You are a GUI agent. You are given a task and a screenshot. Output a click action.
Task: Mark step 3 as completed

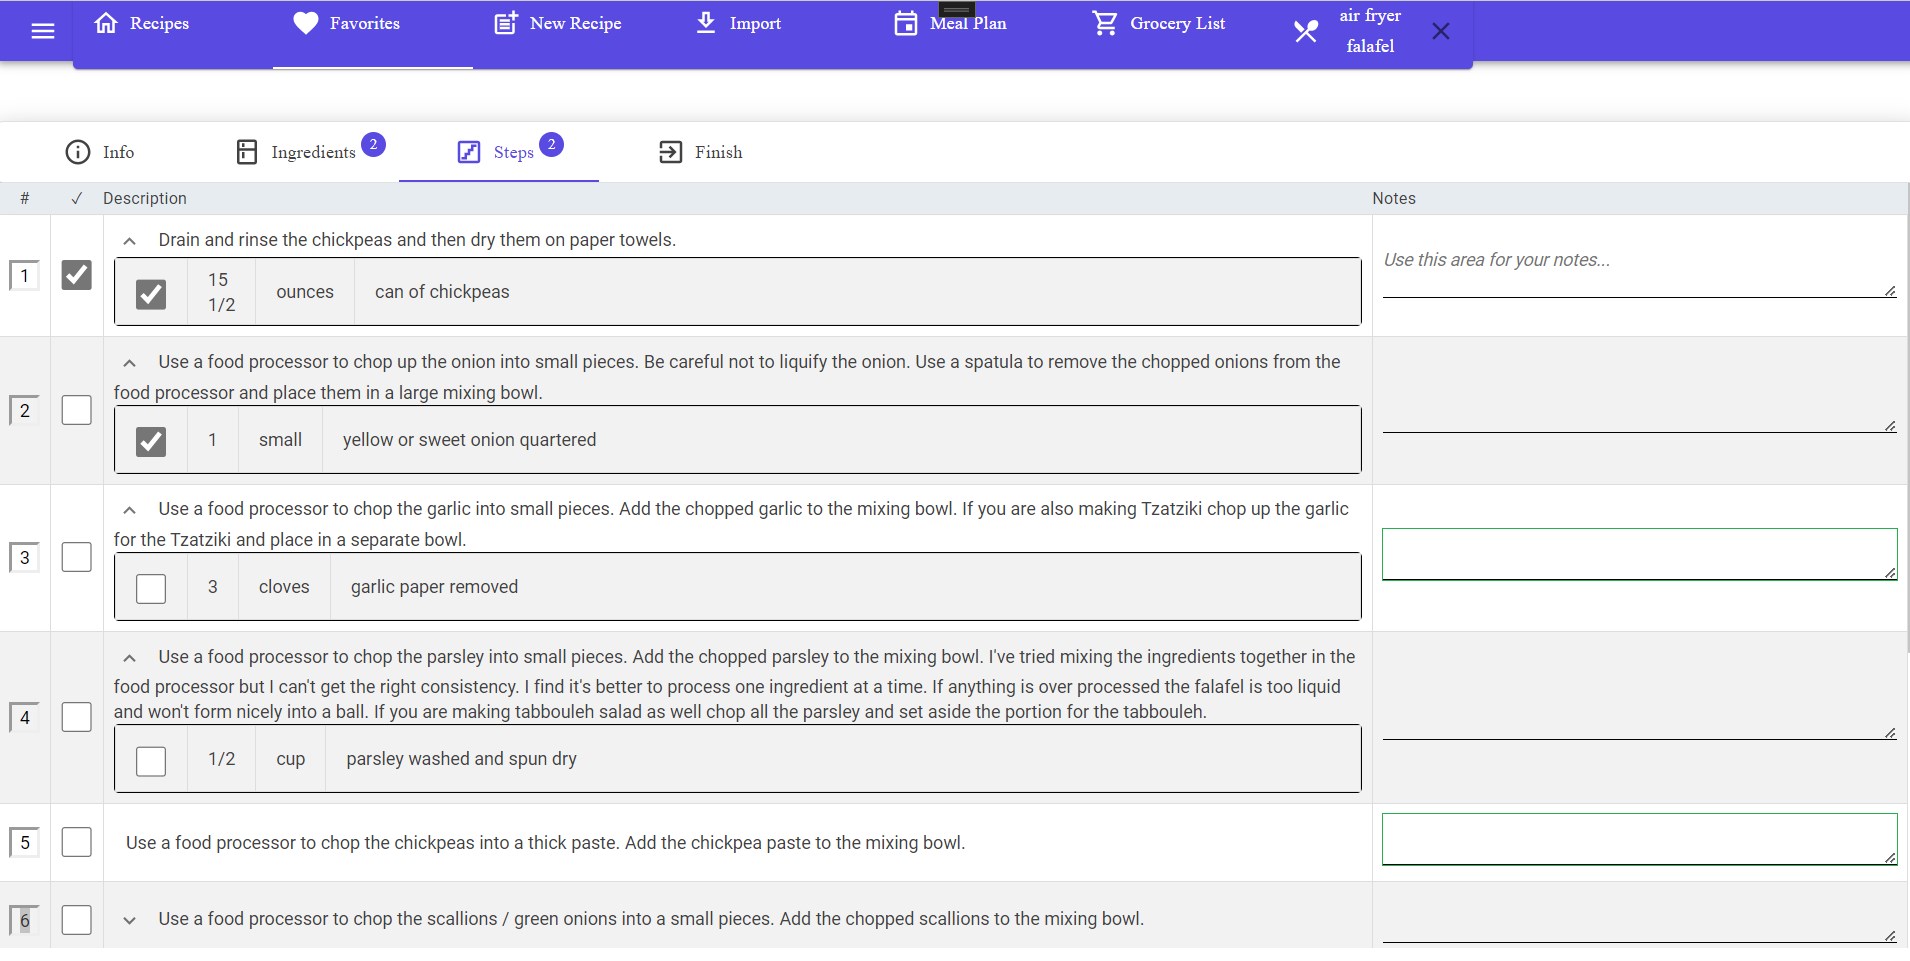(x=77, y=557)
